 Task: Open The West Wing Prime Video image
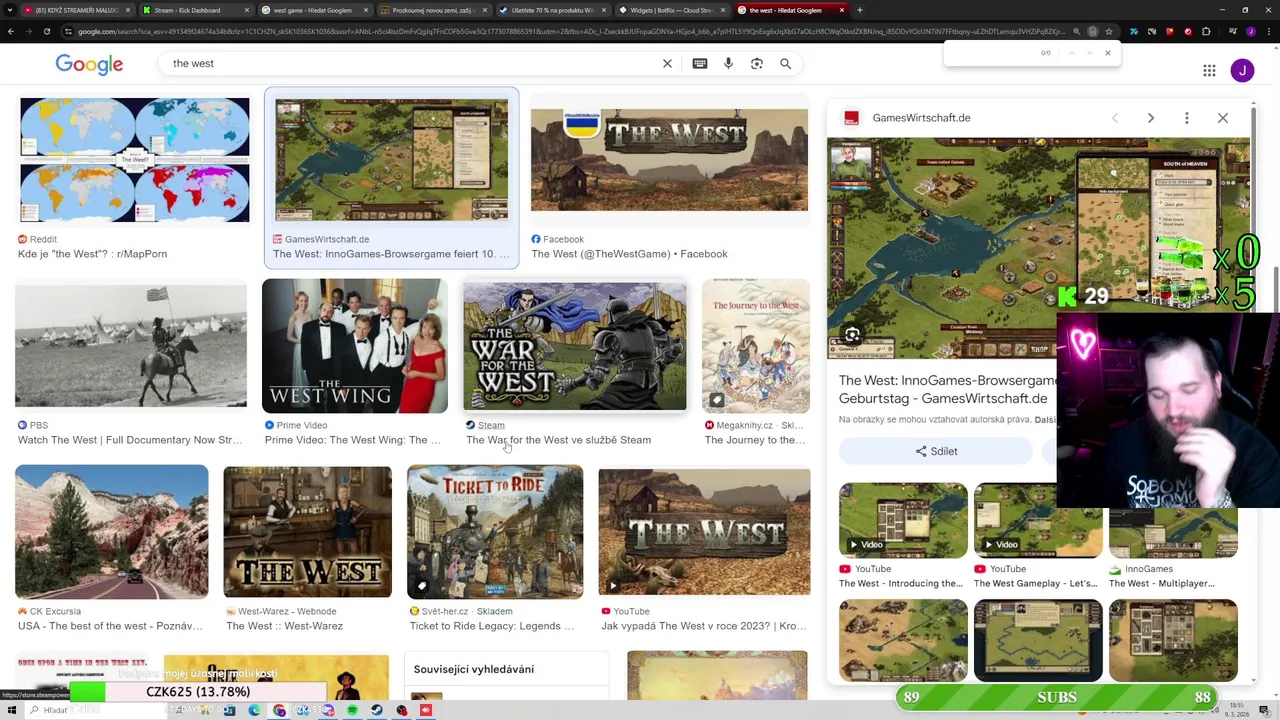[x=355, y=345]
